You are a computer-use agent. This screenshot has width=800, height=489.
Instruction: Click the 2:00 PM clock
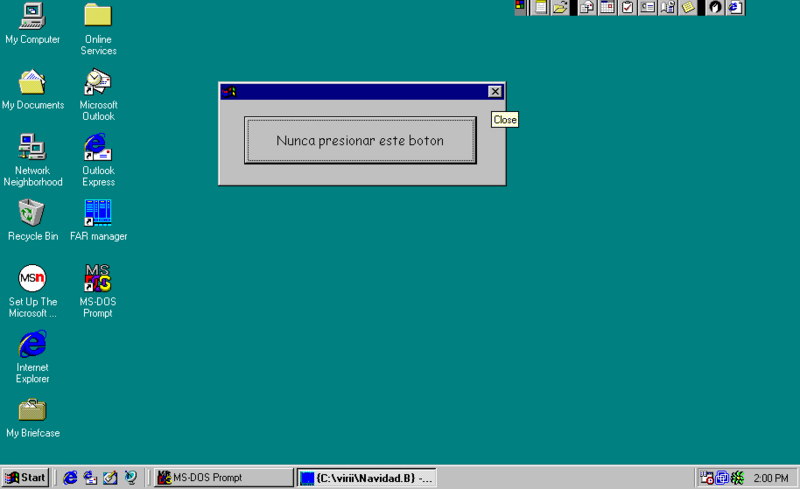[x=771, y=478]
